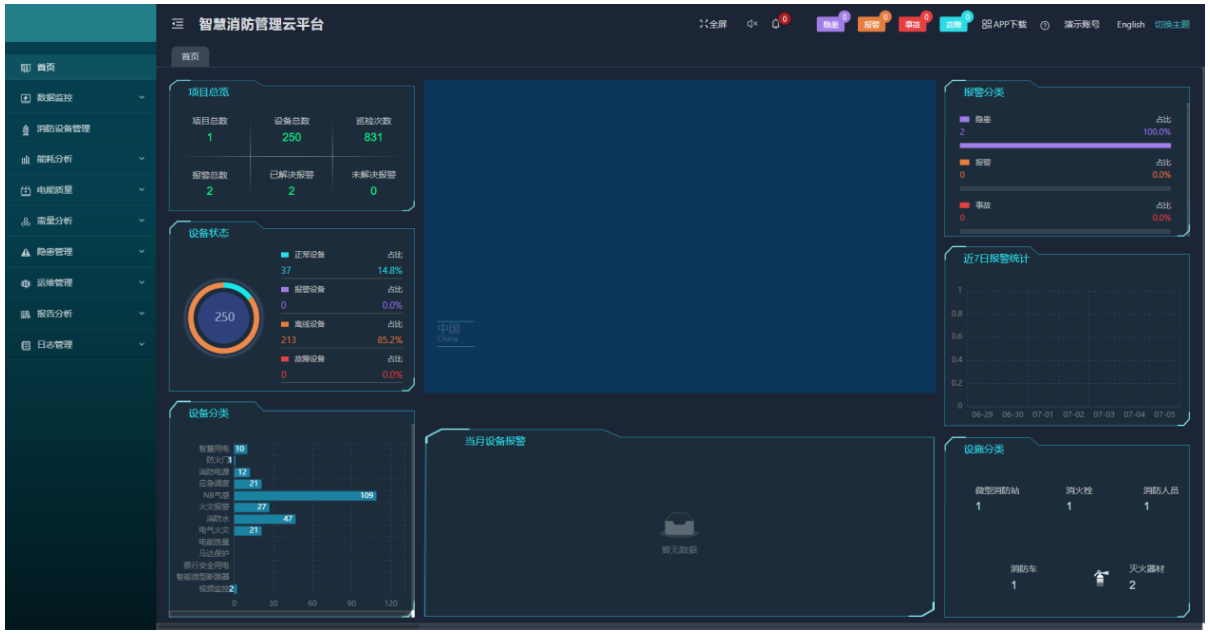Toggle the muted speaker sound icon
1210x634 pixels.
point(751,24)
